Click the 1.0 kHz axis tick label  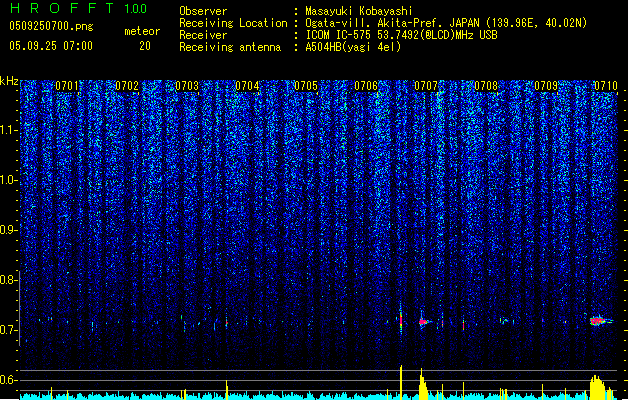coord(9,180)
